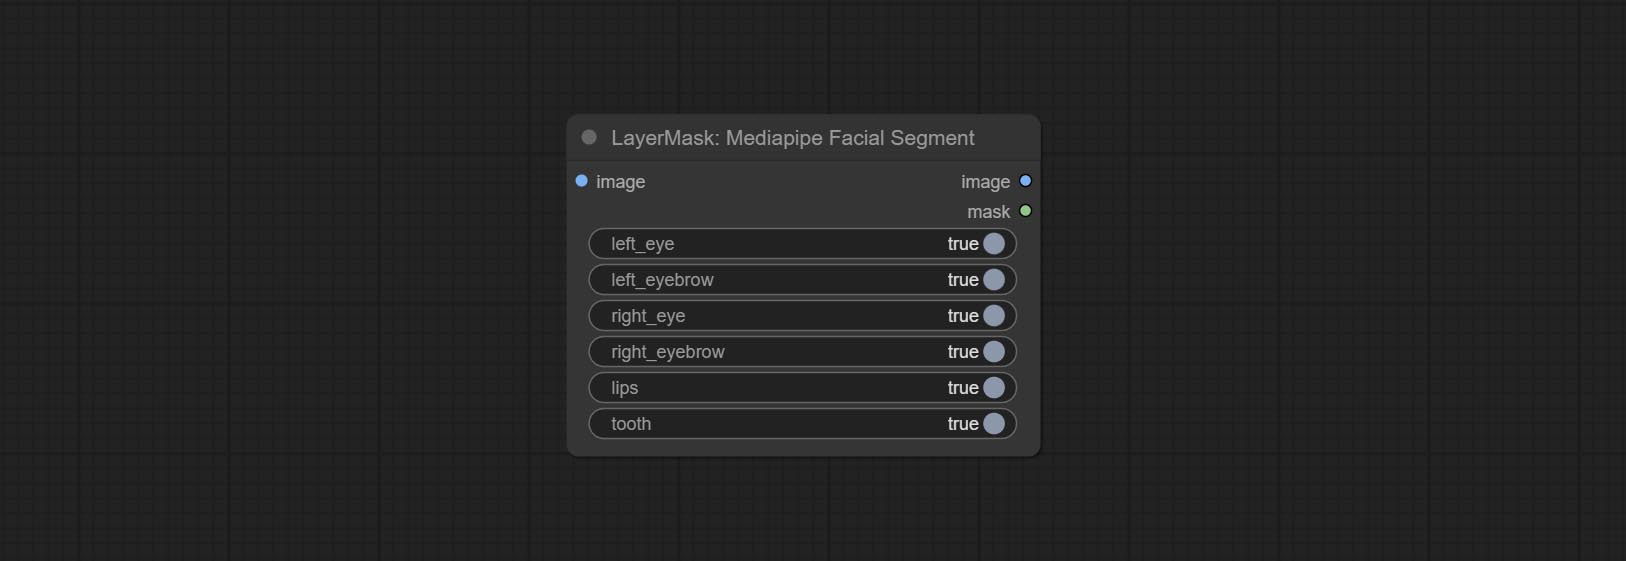Screen dimensions: 1626x561
Task: Toggle the tooth switch
Action: 803,424
